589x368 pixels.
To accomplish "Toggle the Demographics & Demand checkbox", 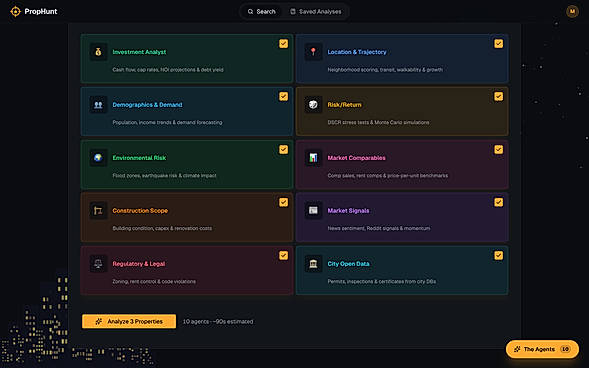I will pyautogui.click(x=284, y=97).
